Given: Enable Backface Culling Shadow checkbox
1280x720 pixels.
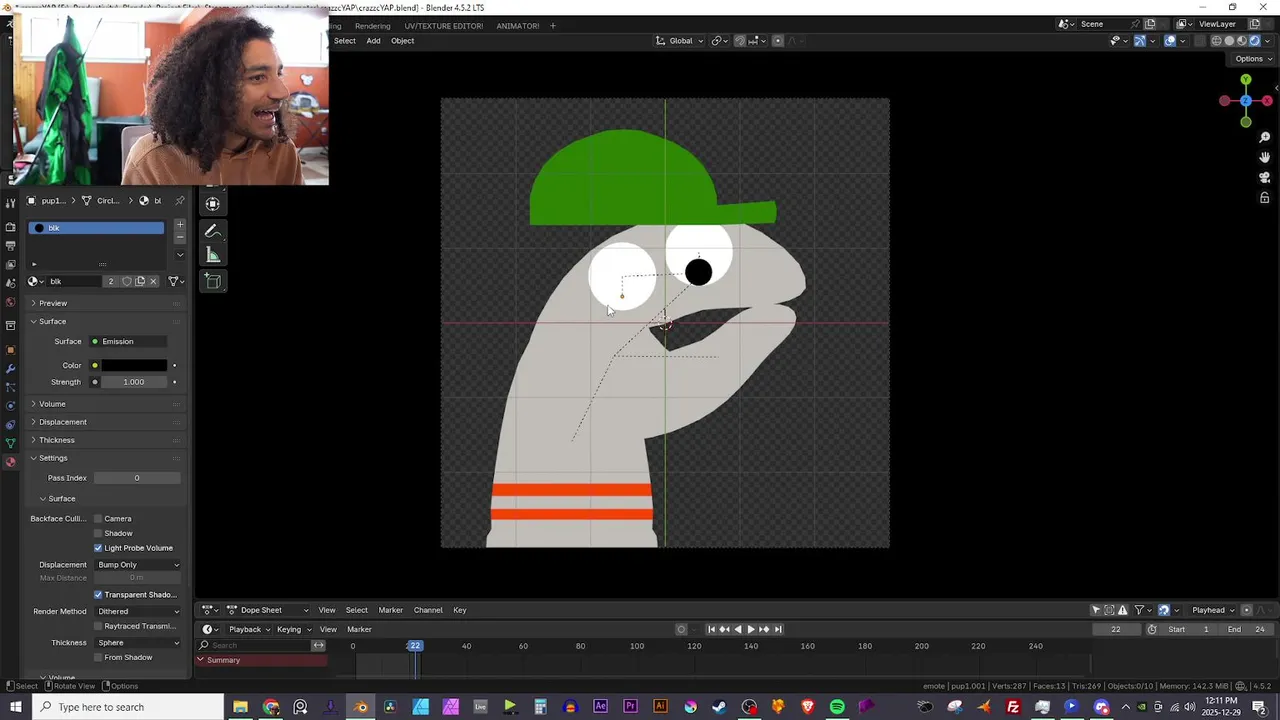Looking at the screenshot, I should (98, 533).
